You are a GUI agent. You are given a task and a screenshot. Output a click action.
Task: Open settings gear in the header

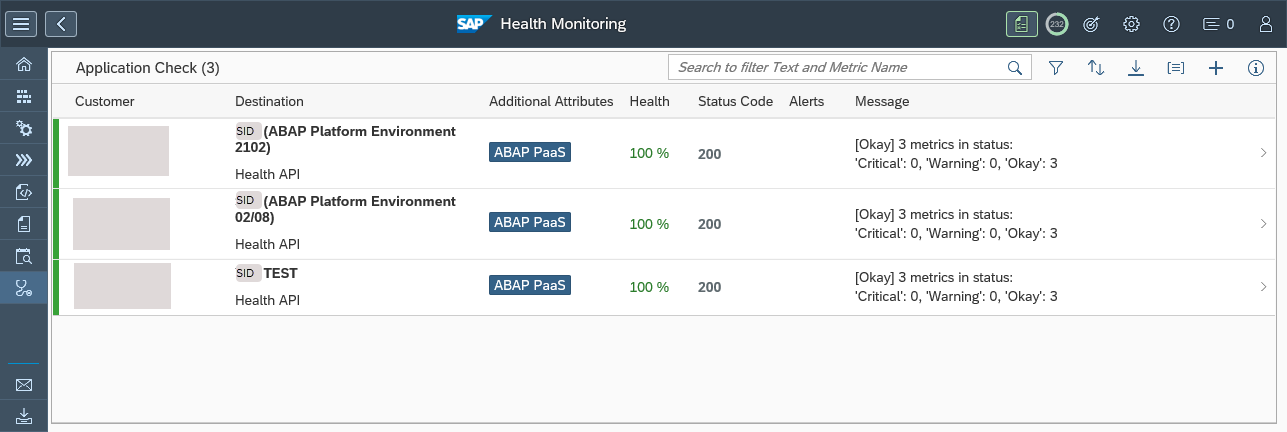tap(1131, 24)
